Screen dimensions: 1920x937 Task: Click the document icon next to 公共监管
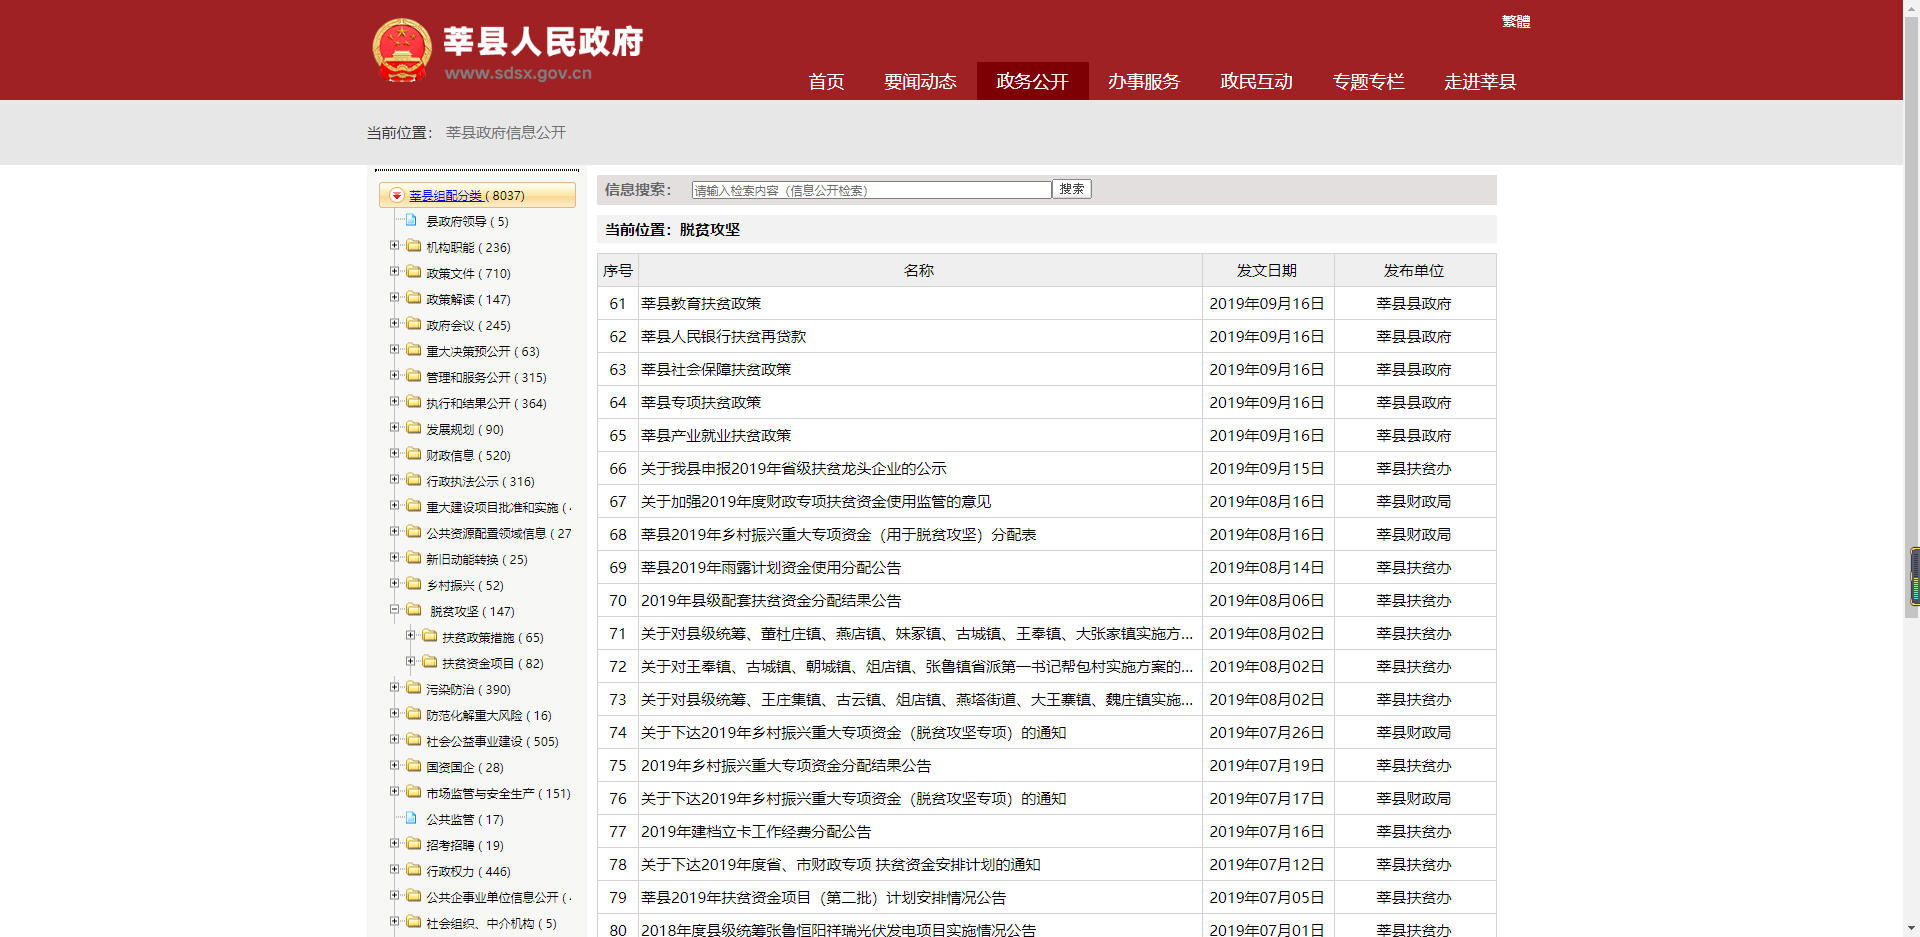[411, 818]
